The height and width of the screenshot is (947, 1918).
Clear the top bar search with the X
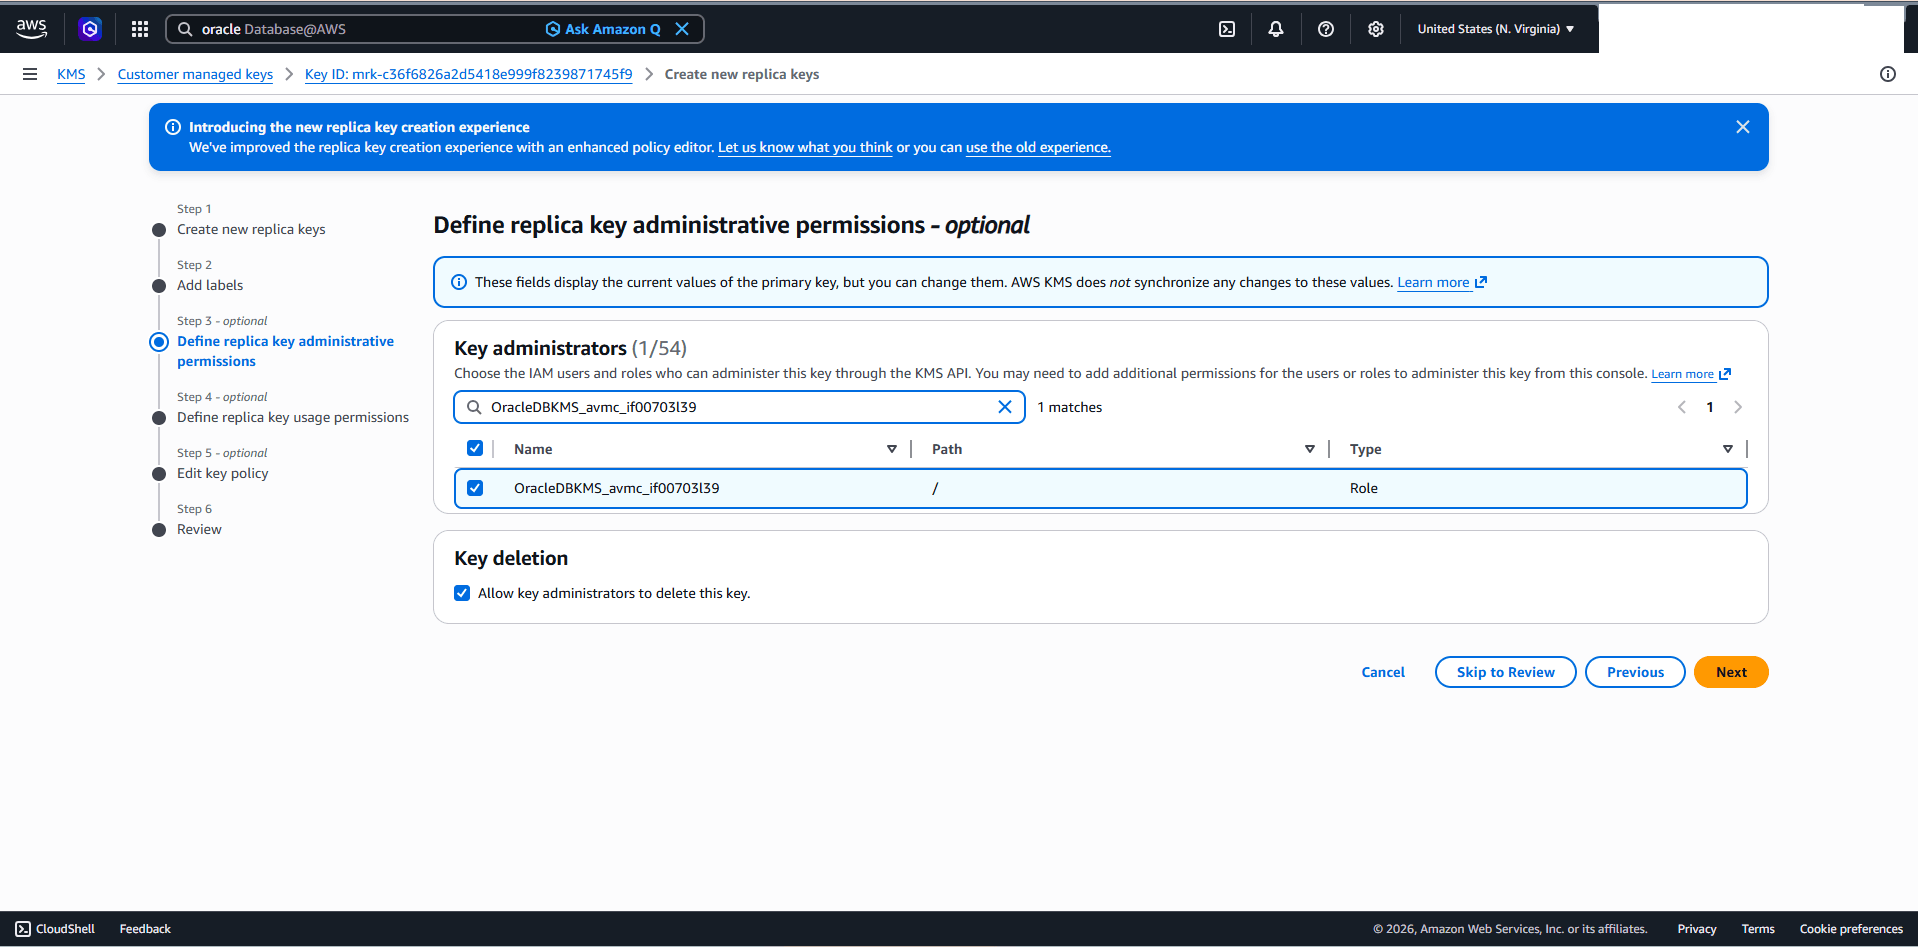(682, 29)
